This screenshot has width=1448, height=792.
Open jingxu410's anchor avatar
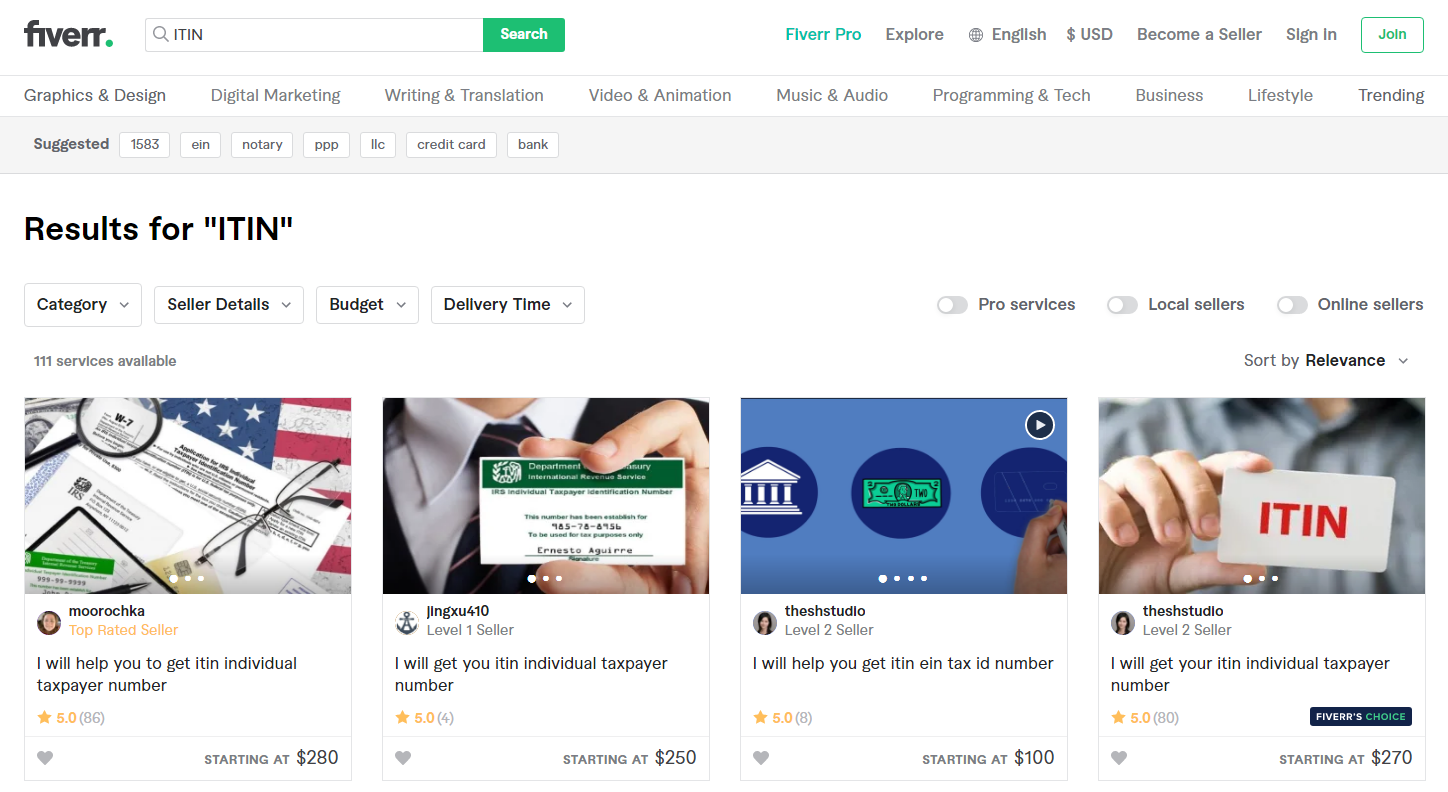click(x=407, y=623)
